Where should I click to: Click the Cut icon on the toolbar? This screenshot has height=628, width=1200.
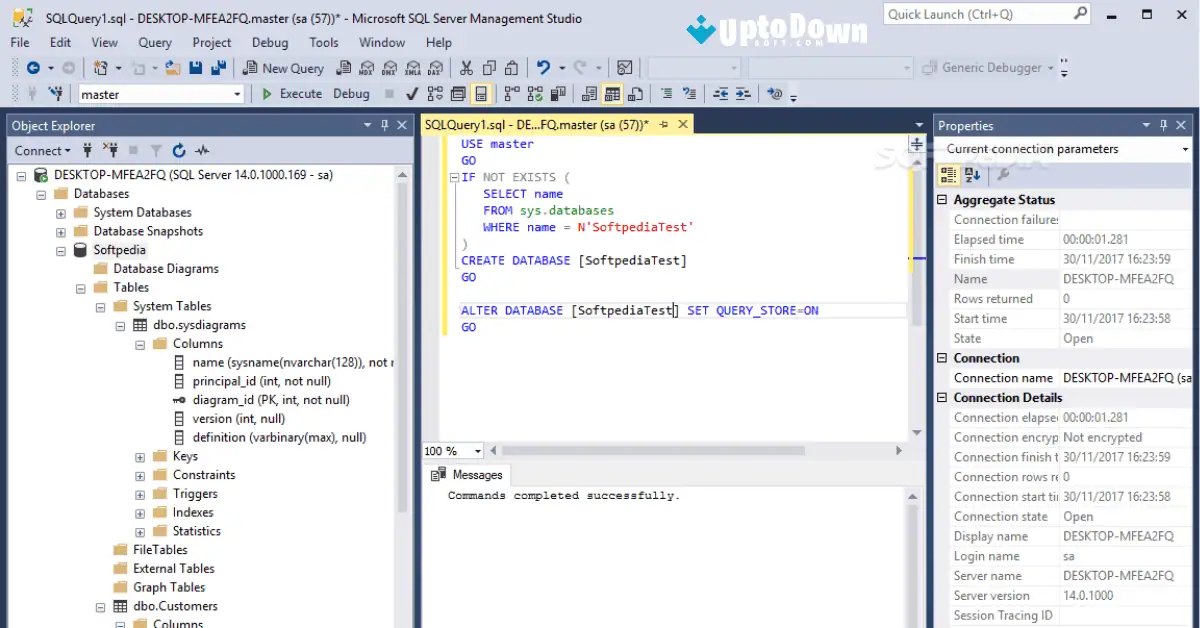pos(466,67)
